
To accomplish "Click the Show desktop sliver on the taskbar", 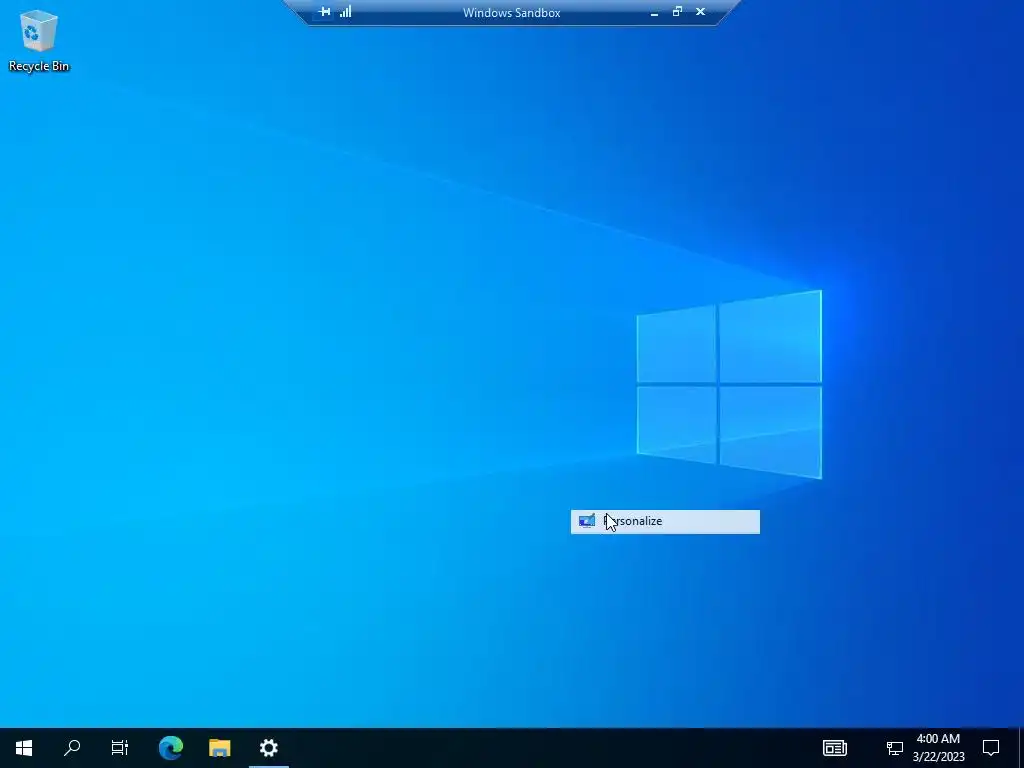I will (1021, 748).
